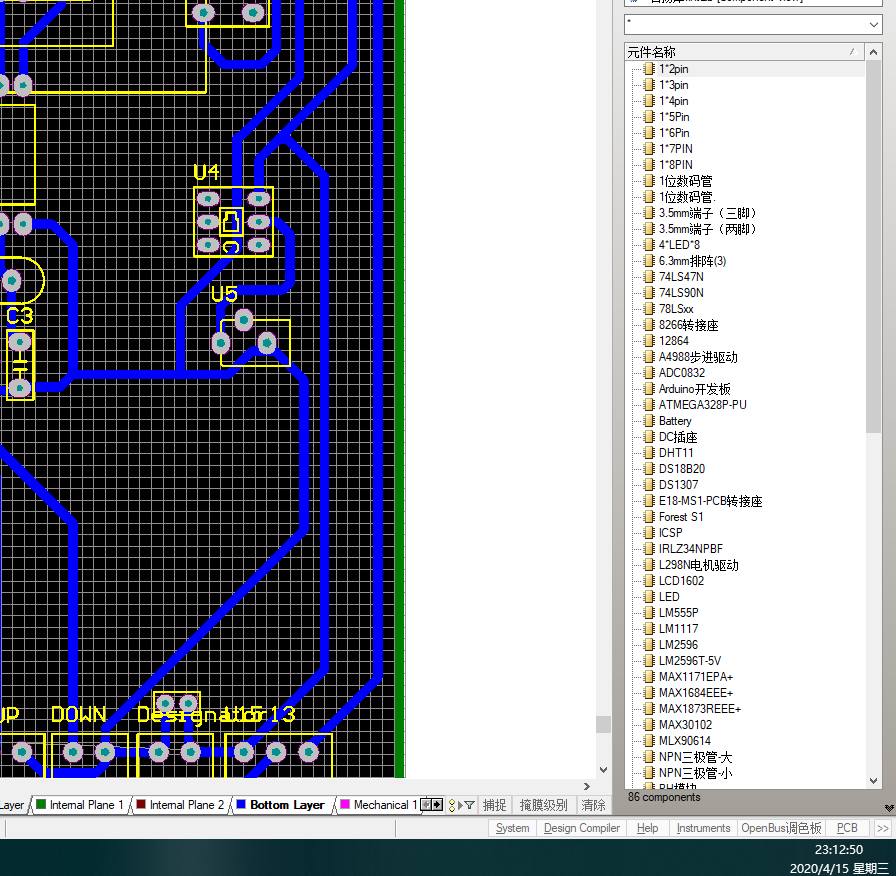Open the System panel menu
896x876 pixels.
coord(512,828)
